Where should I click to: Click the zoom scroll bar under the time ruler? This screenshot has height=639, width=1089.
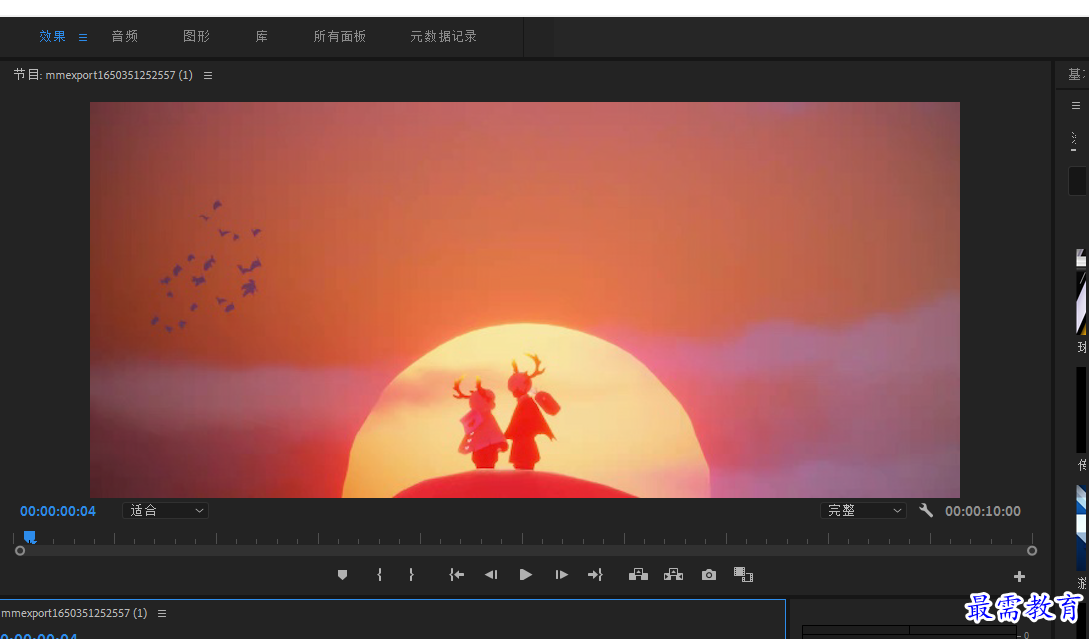(x=526, y=551)
